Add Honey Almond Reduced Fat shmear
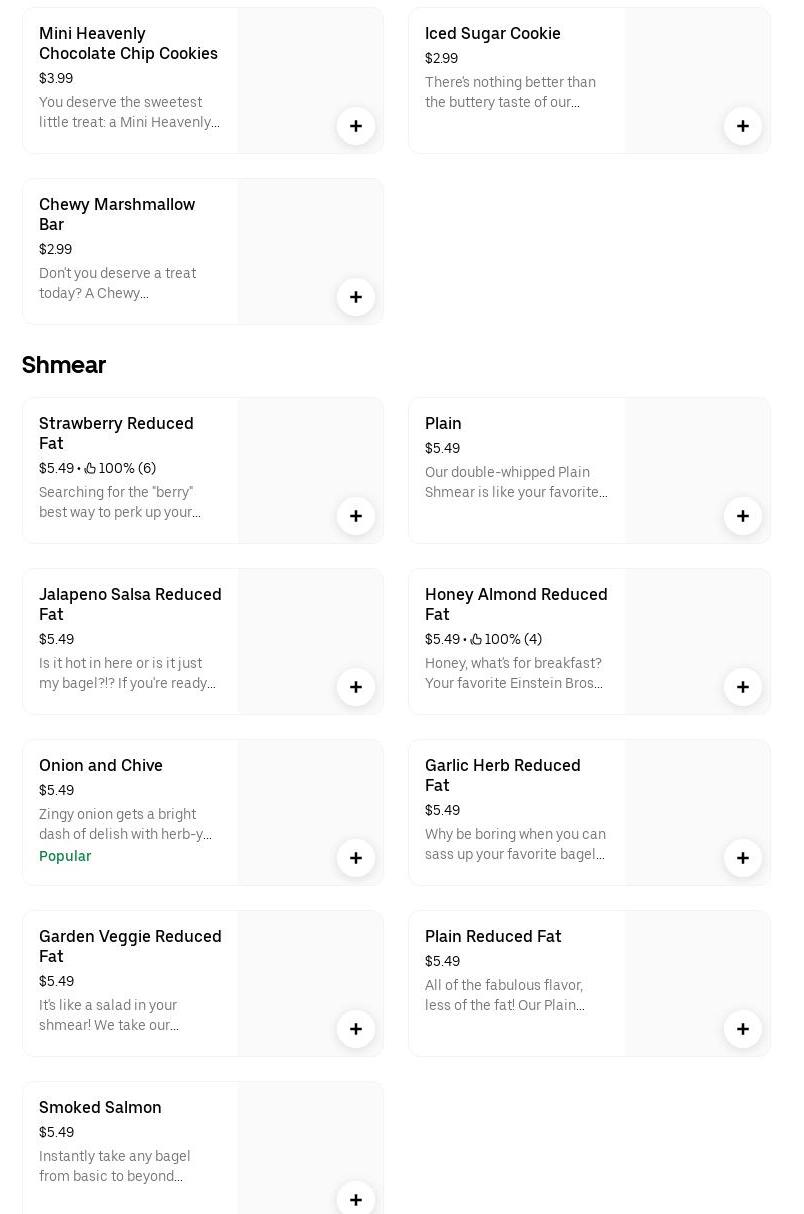804x1214 pixels. click(x=742, y=687)
